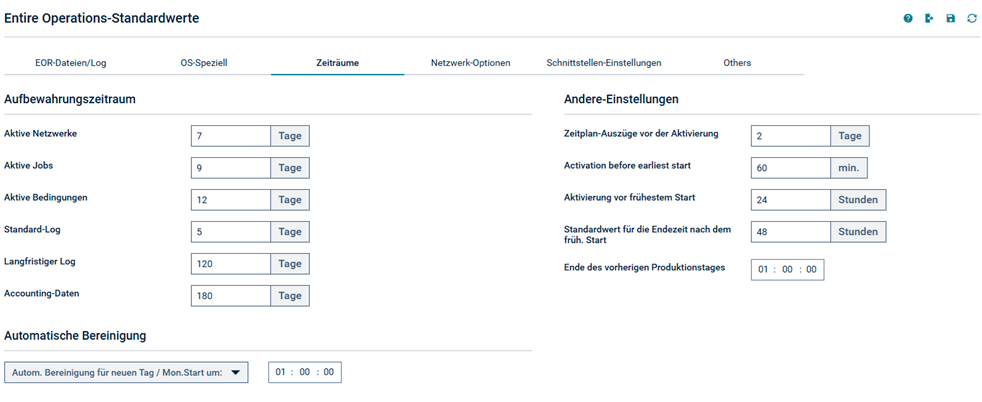
Task: Select the Zeiträume tab
Action: tap(338, 63)
